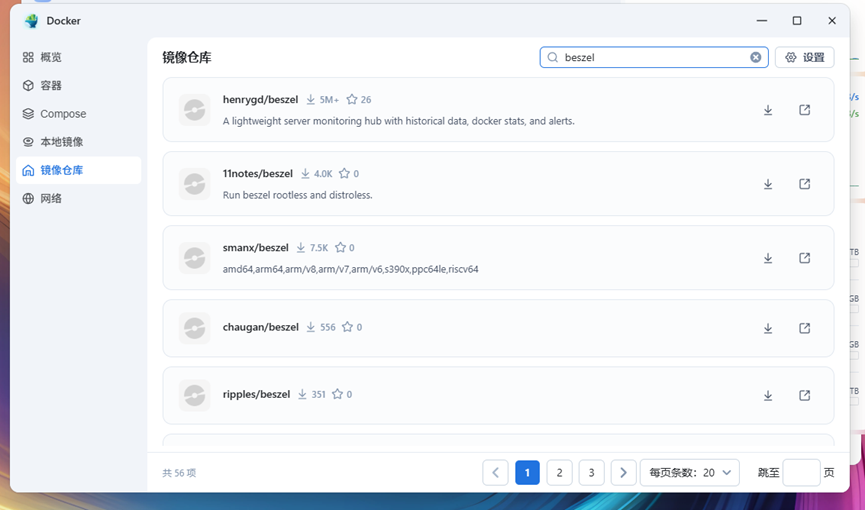
Task: Click chaugan/beszel image thumbnail
Action: coord(194,328)
